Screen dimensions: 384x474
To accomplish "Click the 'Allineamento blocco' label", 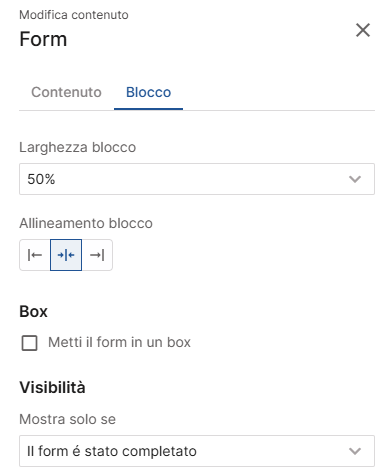I will [86, 223].
